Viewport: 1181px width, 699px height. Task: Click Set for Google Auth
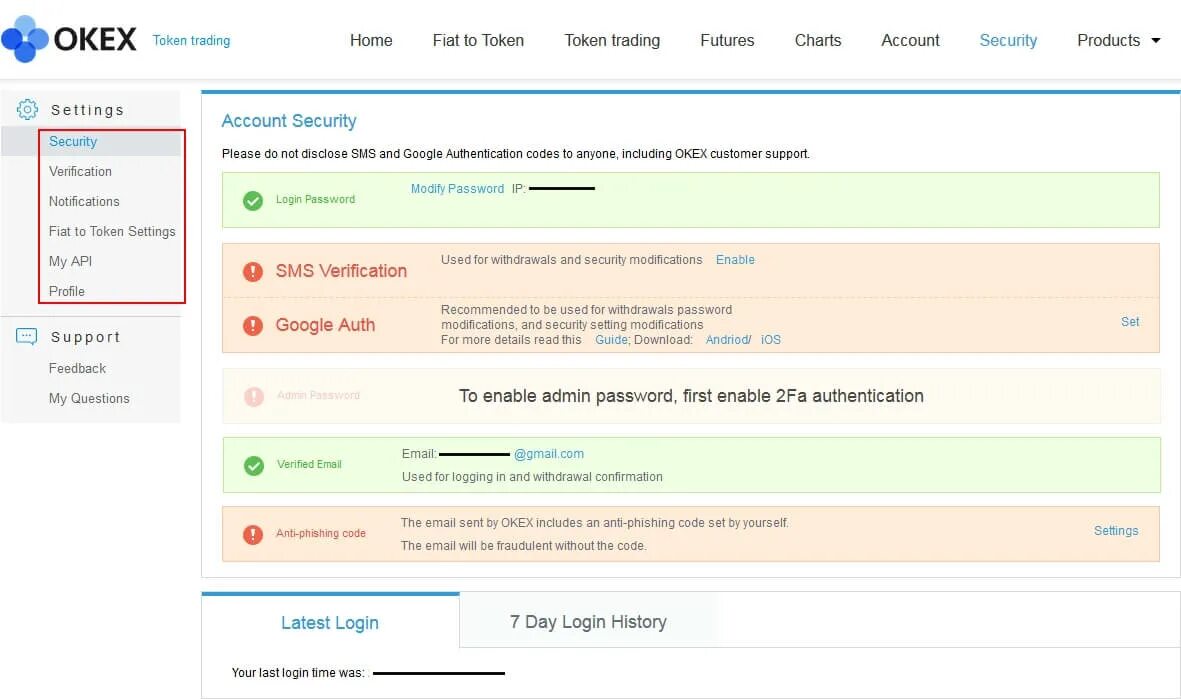coord(1130,322)
